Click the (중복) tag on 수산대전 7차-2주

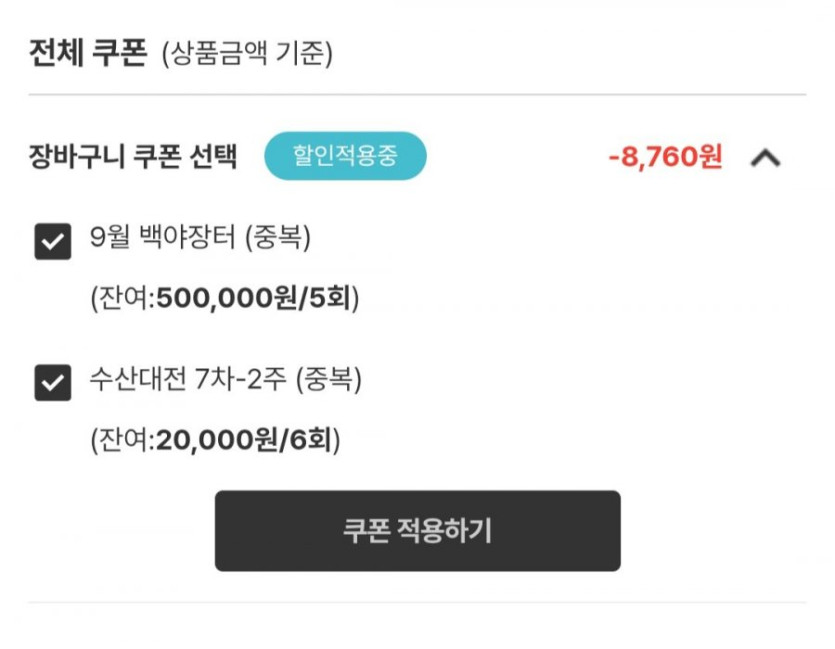pyautogui.click(x=329, y=381)
